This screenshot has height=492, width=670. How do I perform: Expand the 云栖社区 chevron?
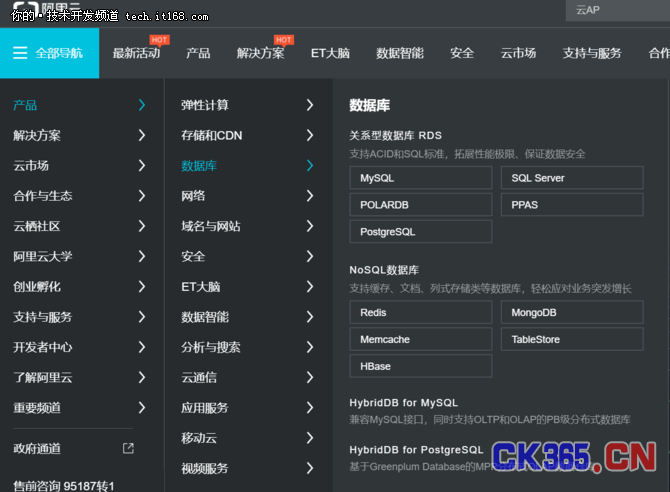pyautogui.click(x=142, y=226)
